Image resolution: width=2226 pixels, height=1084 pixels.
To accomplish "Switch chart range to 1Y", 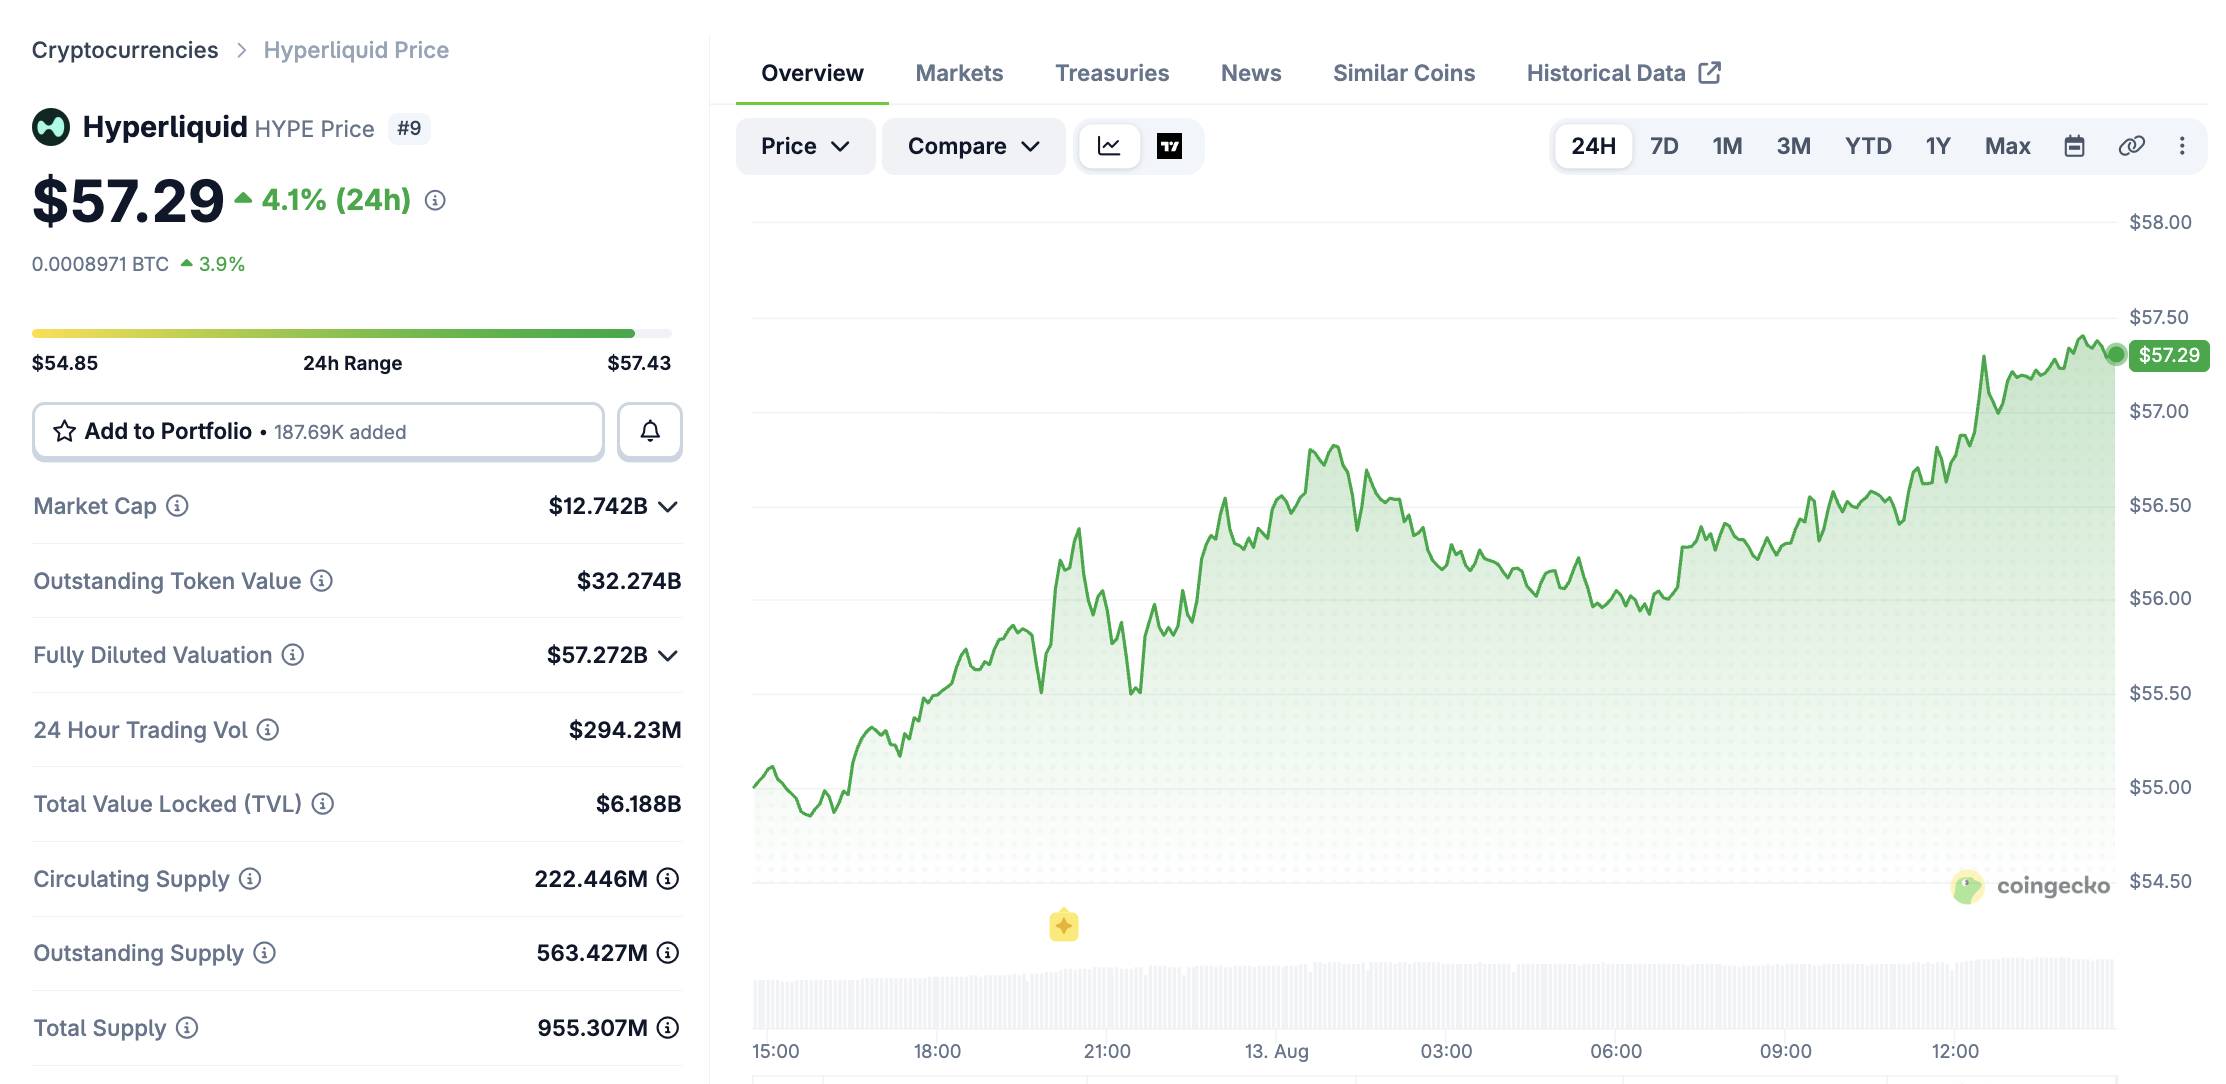I will pyautogui.click(x=1938, y=146).
